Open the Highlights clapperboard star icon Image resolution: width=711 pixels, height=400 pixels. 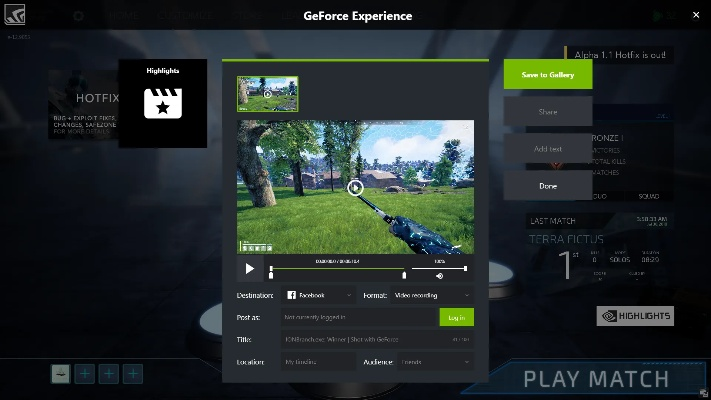pyautogui.click(x=162, y=104)
